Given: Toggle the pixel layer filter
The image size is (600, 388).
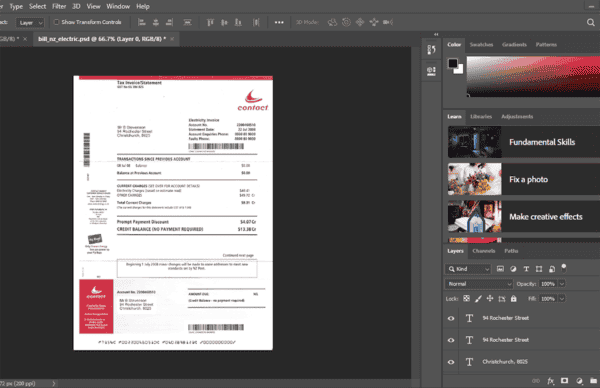Looking at the screenshot, I should [500, 269].
